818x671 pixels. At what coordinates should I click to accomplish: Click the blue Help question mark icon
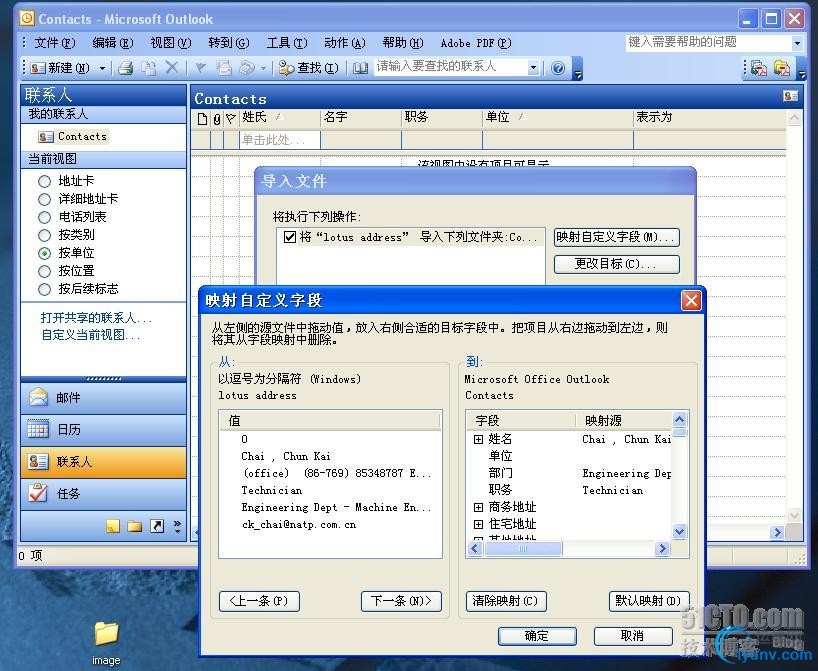558,68
